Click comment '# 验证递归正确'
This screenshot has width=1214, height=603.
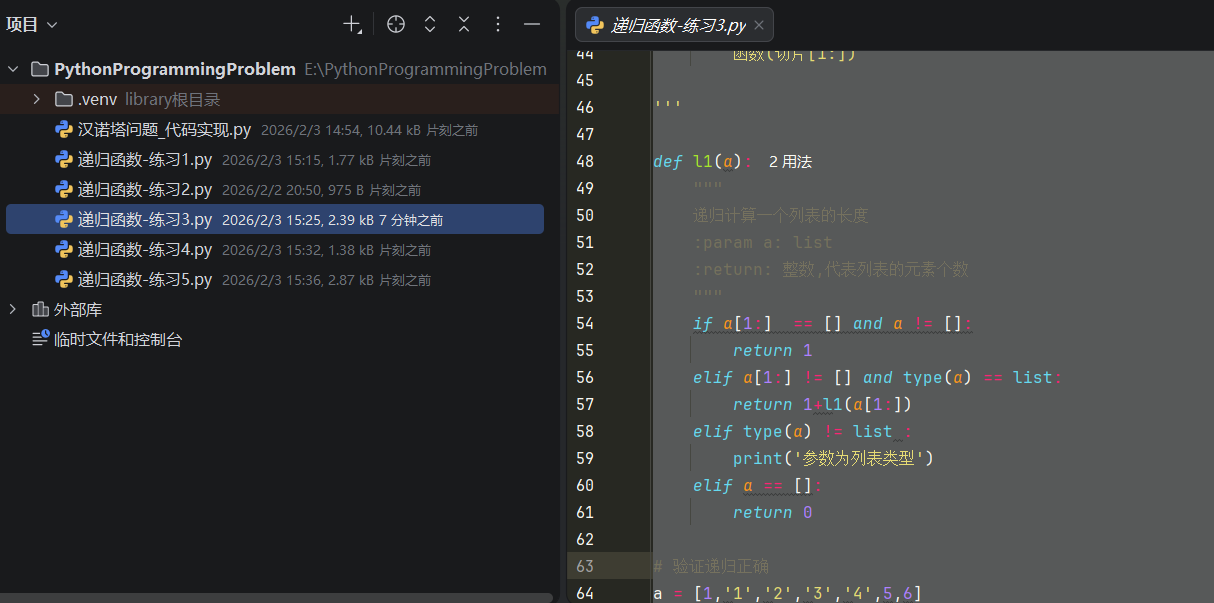coord(711,566)
